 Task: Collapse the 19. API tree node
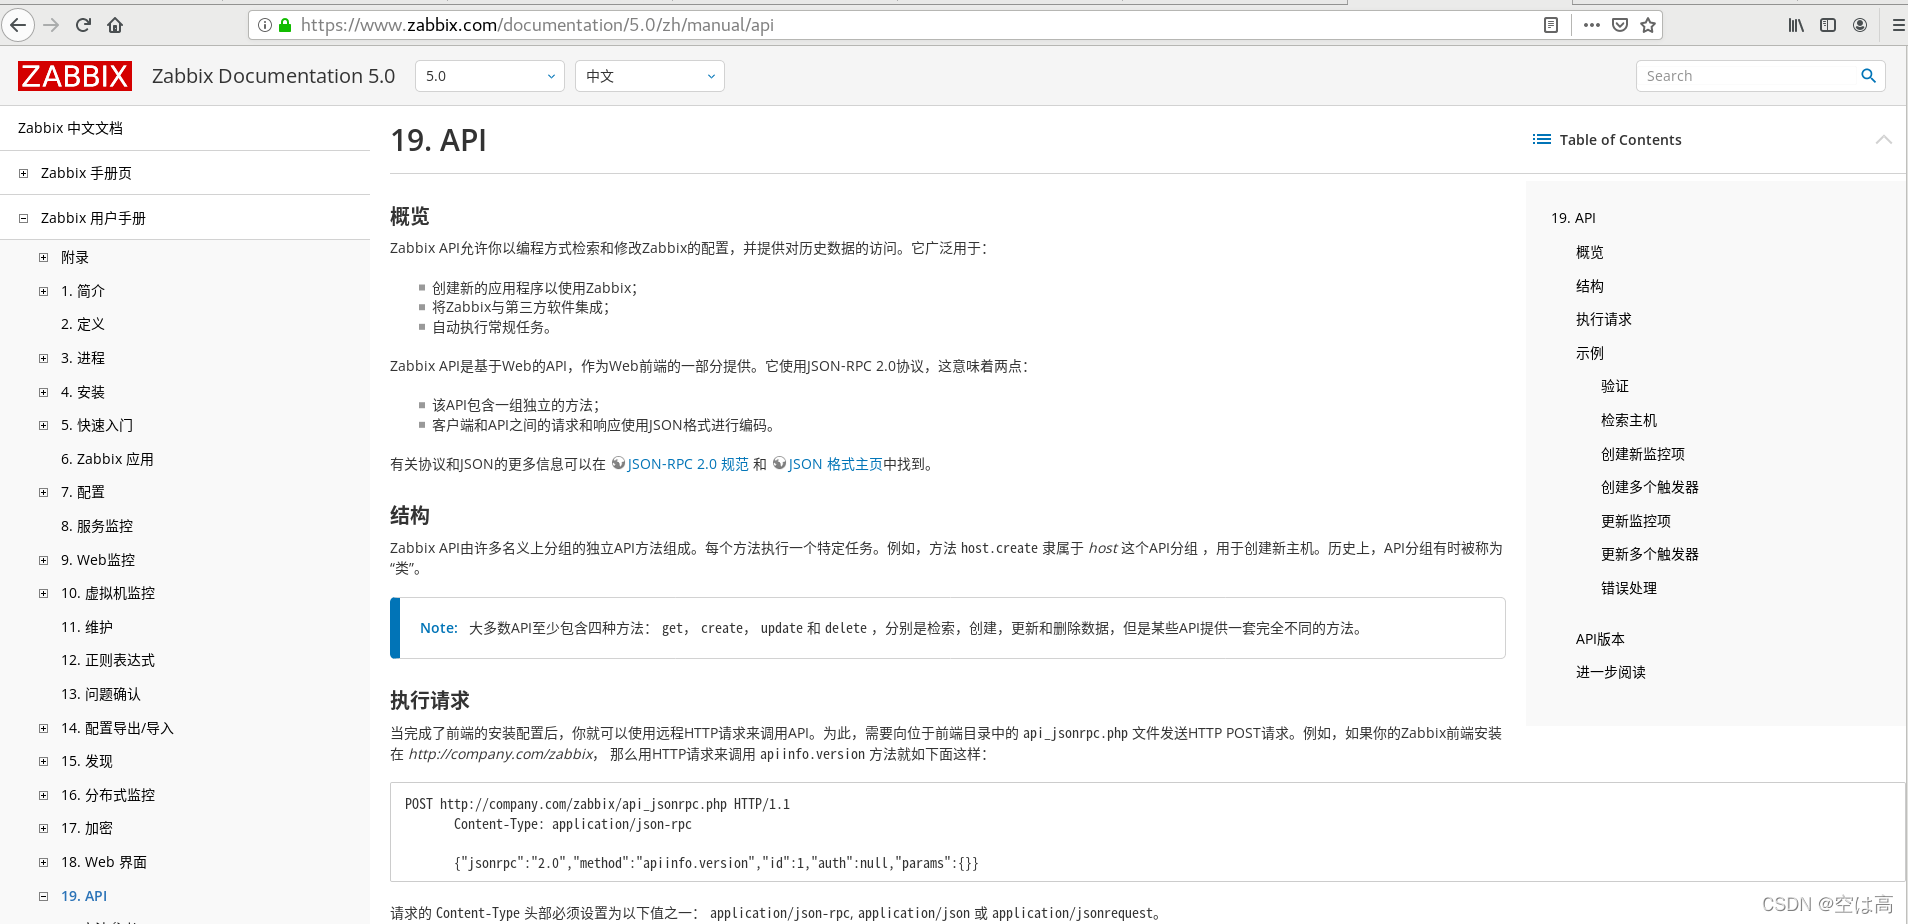tap(43, 896)
